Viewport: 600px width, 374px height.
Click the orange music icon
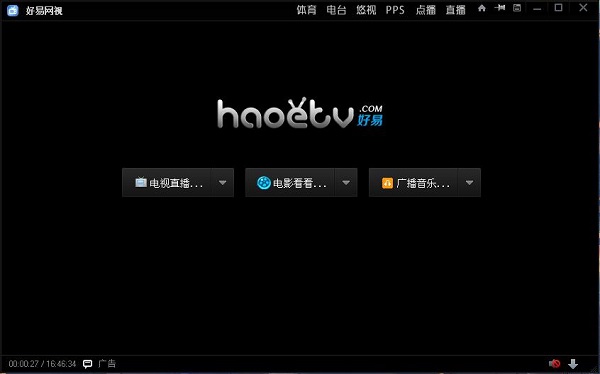[388, 183]
